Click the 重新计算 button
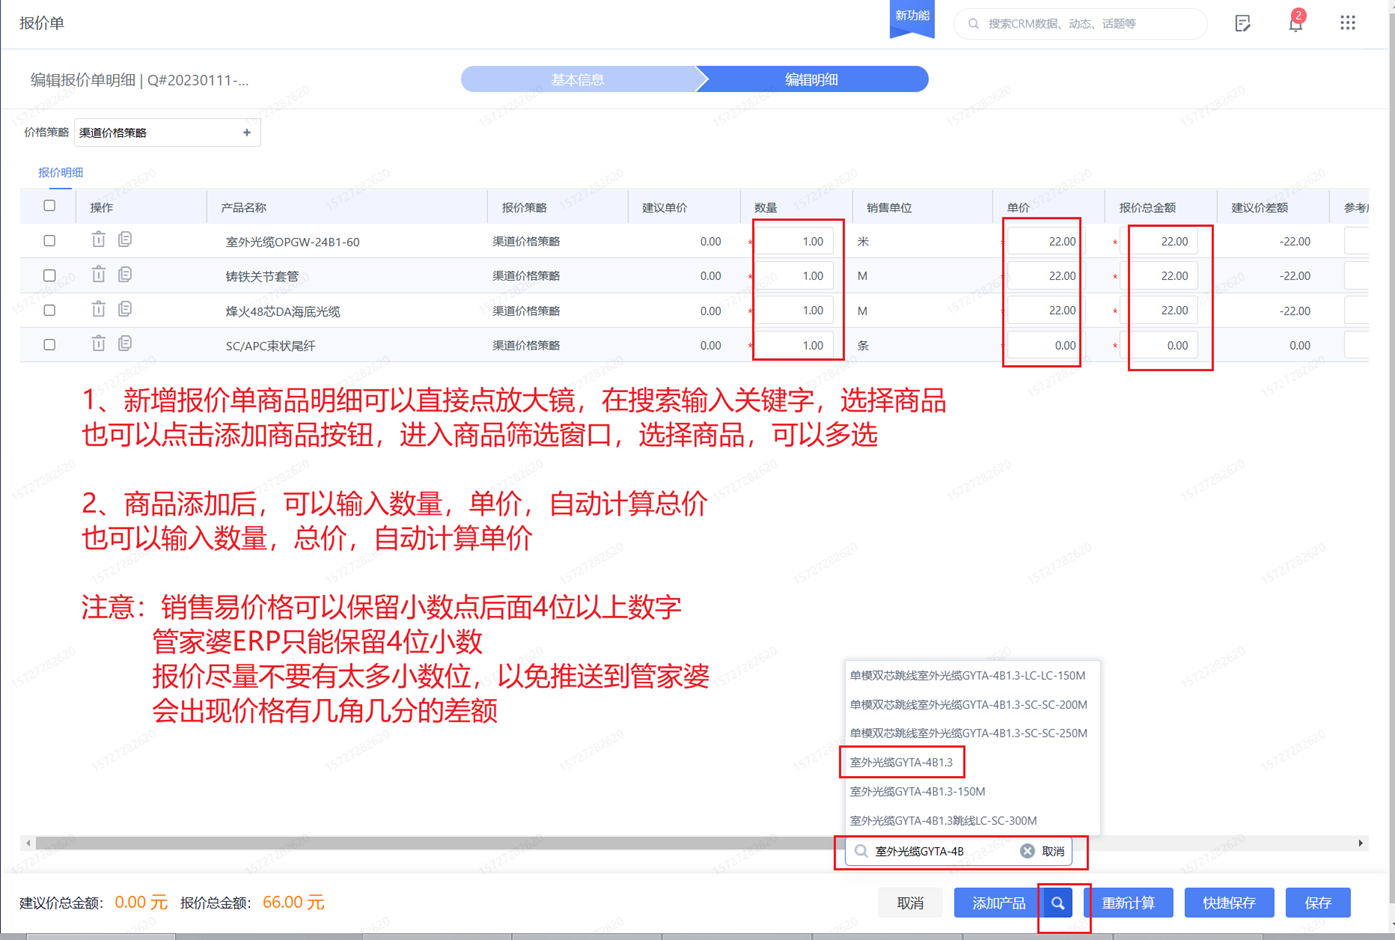This screenshot has height=940, width=1395. click(1128, 903)
